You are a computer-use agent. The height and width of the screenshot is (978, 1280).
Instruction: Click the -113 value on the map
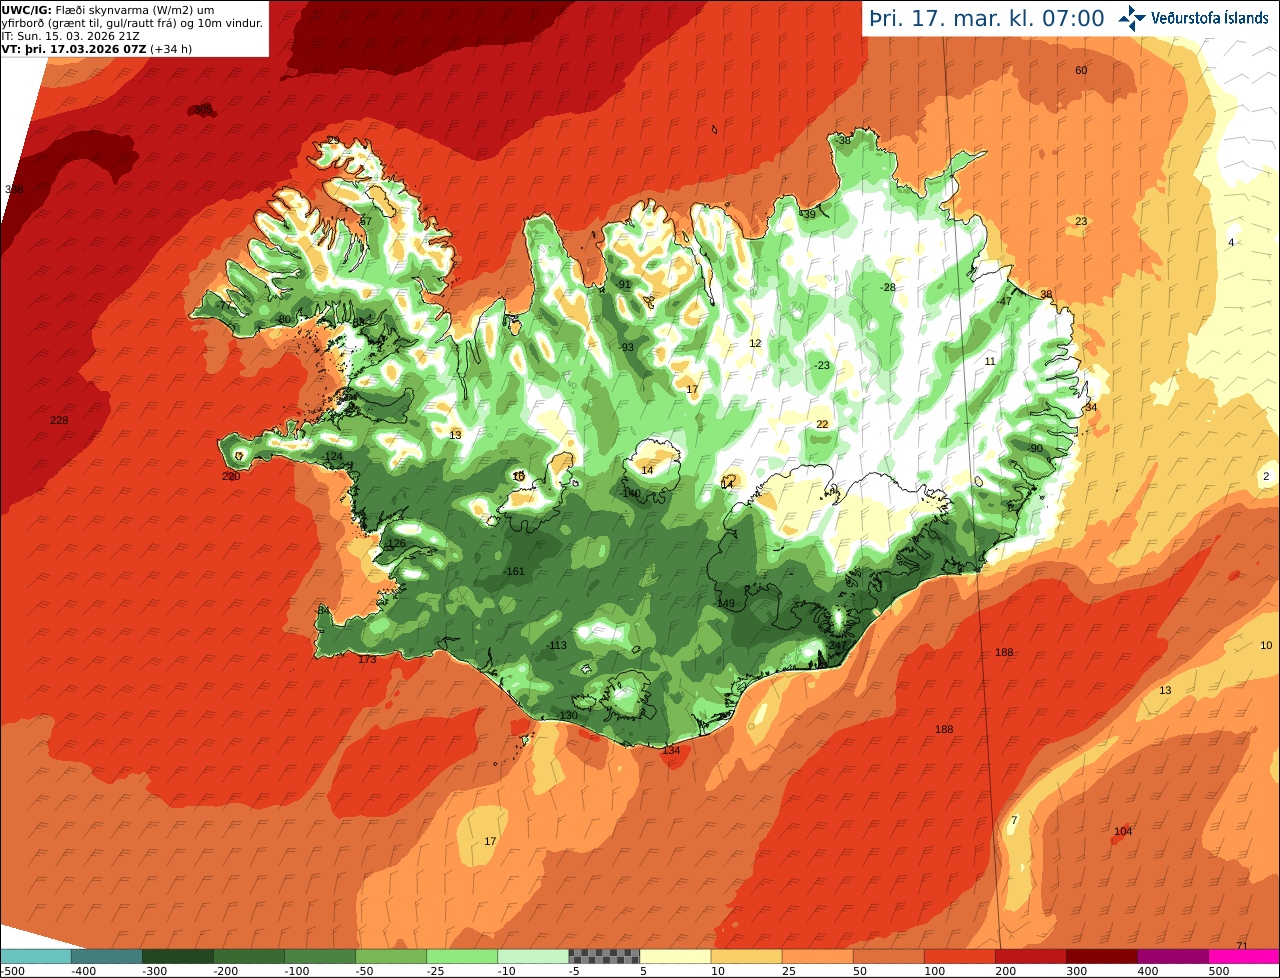(557, 645)
